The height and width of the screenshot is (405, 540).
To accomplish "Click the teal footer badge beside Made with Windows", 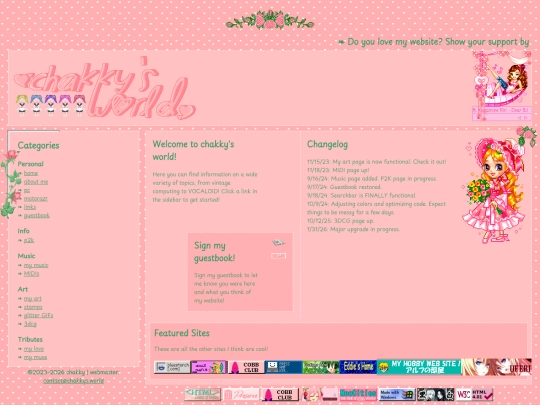I will (358, 394).
